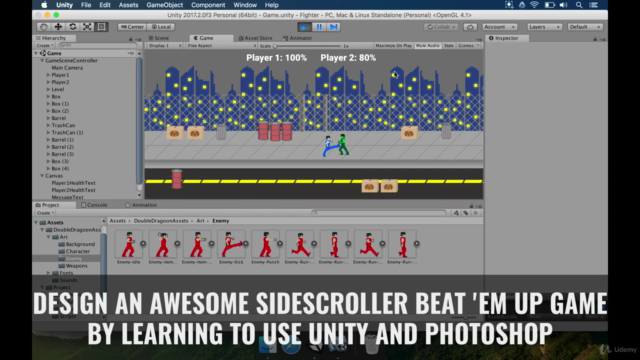
Task: Click the Wi-Fi status icon
Action: click(534, 5)
